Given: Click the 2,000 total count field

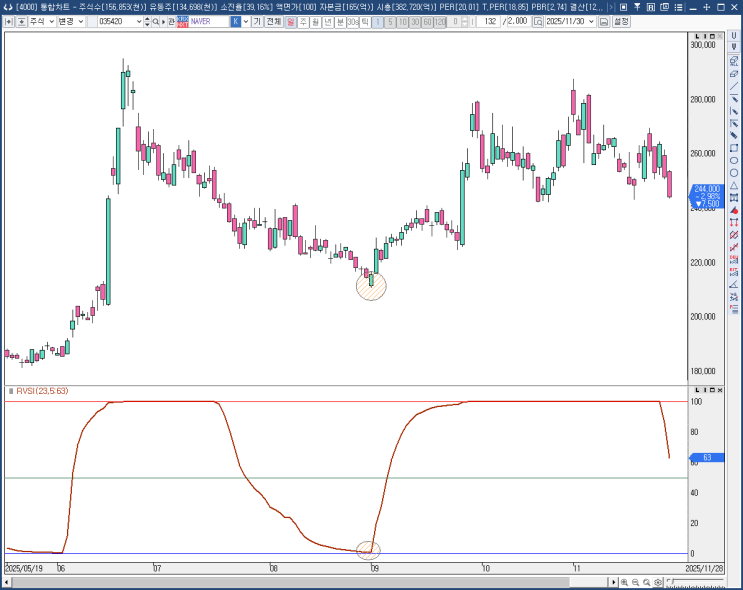Looking at the screenshot, I should tap(518, 22).
